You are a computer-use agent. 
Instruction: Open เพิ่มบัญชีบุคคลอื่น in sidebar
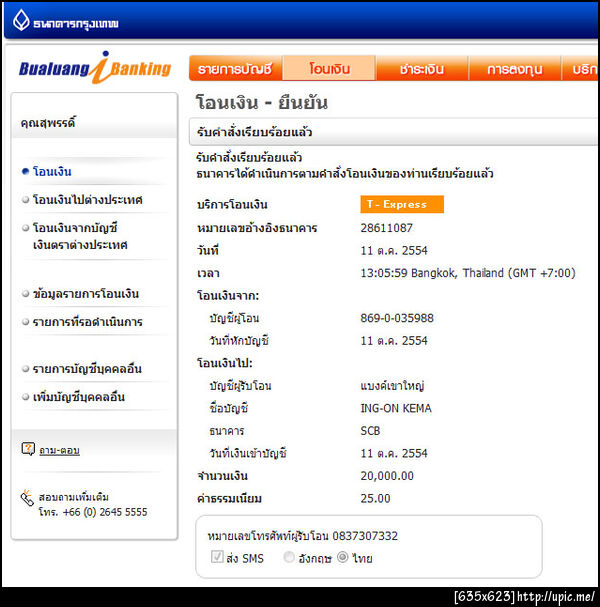(79, 397)
